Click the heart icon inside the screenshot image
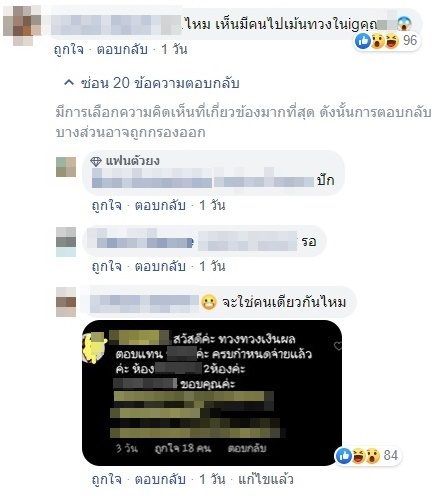 coord(338,346)
